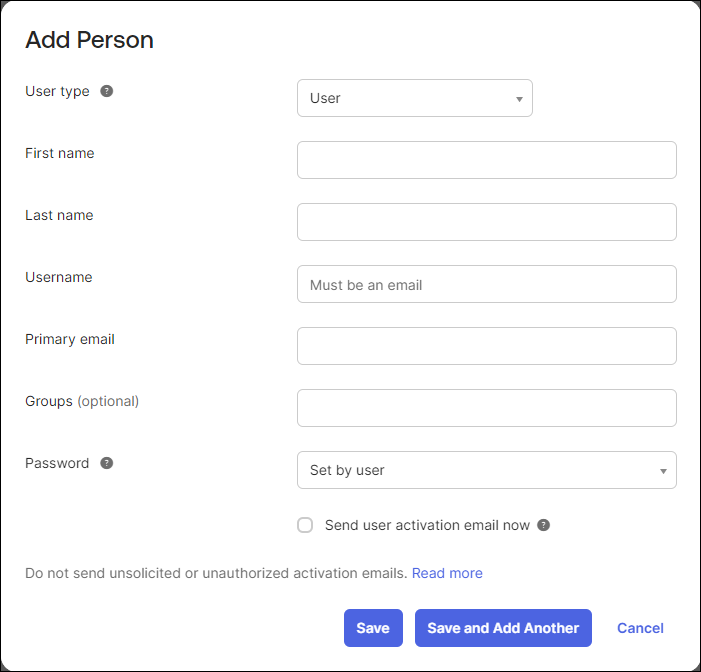Open help tooltip for activation email option
The height and width of the screenshot is (672, 701).
point(543,525)
